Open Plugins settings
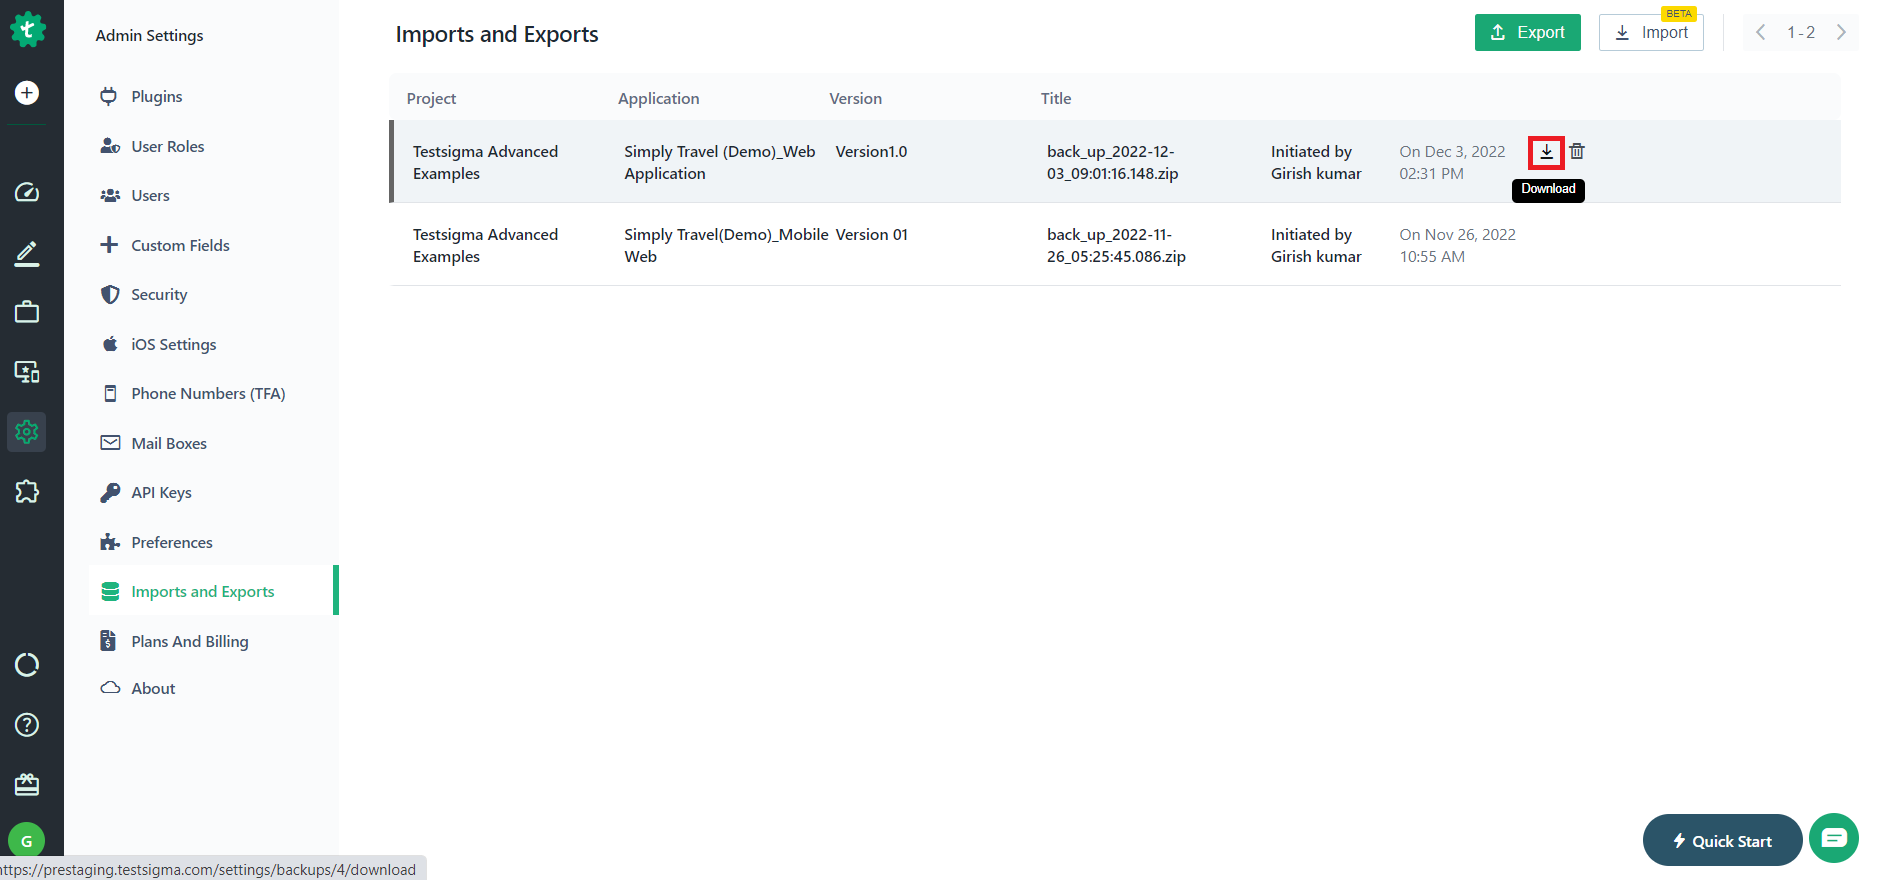This screenshot has height=880, width=1887. click(x=156, y=97)
